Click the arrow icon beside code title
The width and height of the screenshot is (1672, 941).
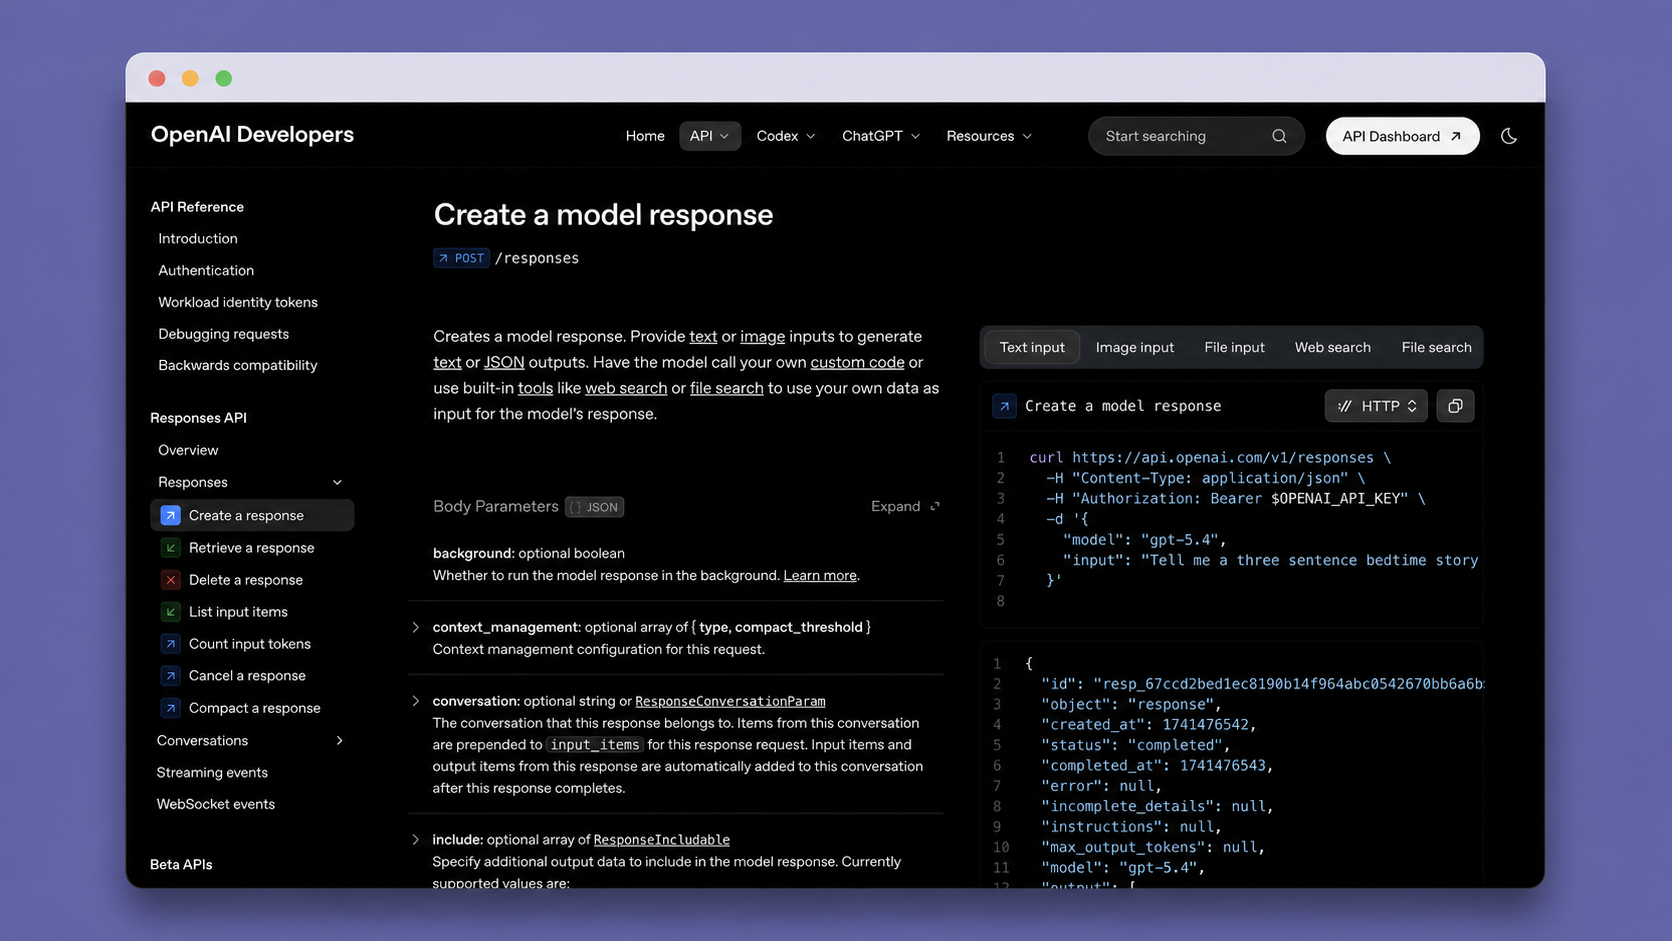[1004, 406]
